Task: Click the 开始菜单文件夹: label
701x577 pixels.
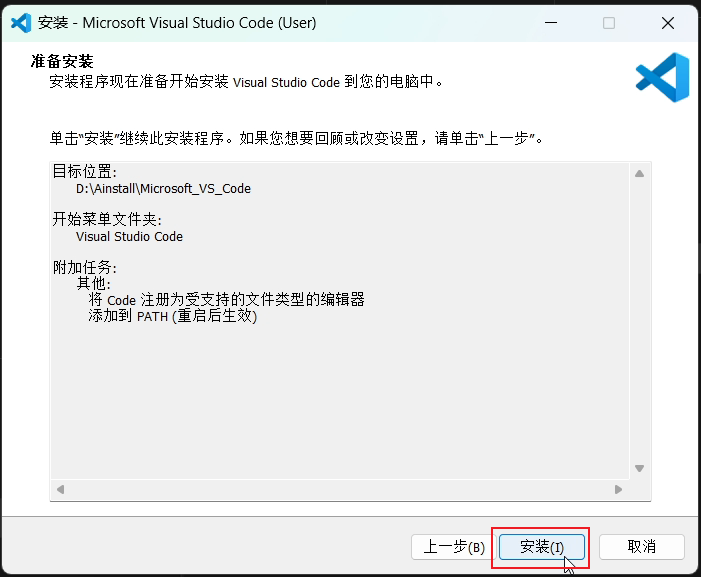Action: 107,219
